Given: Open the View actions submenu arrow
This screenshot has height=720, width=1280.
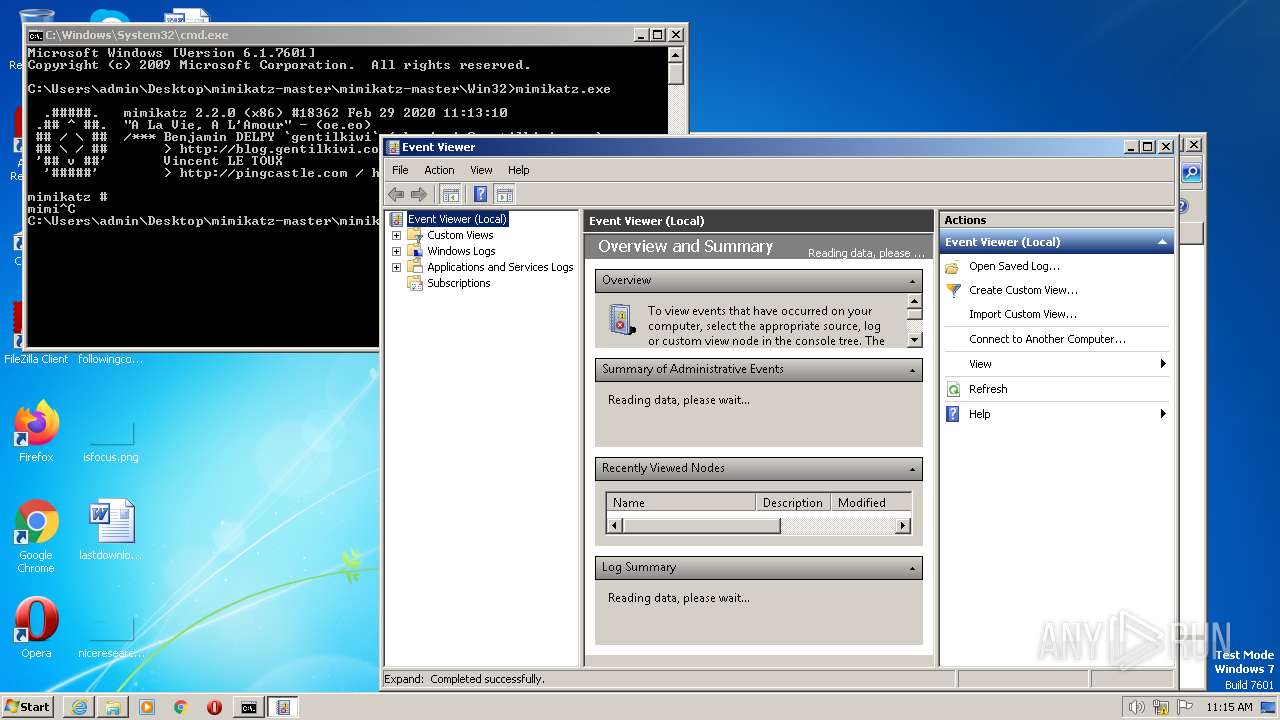Looking at the screenshot, I should coord(1163,364).
